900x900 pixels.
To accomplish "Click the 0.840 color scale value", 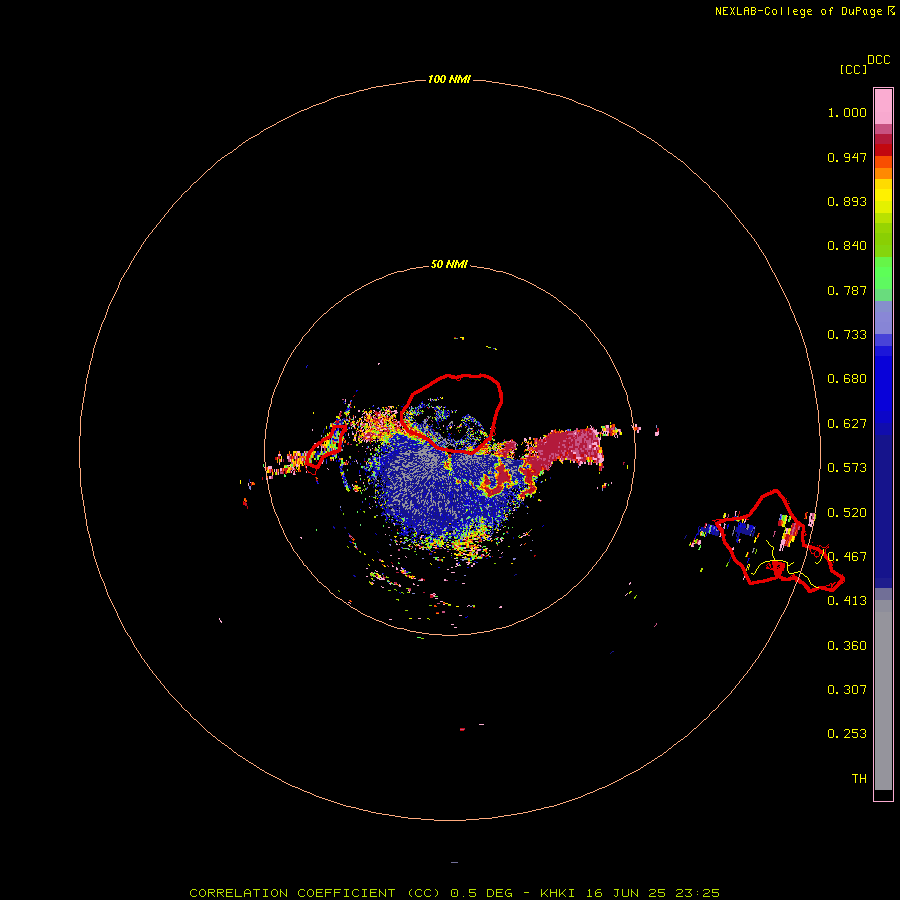I will pos(847,246).
